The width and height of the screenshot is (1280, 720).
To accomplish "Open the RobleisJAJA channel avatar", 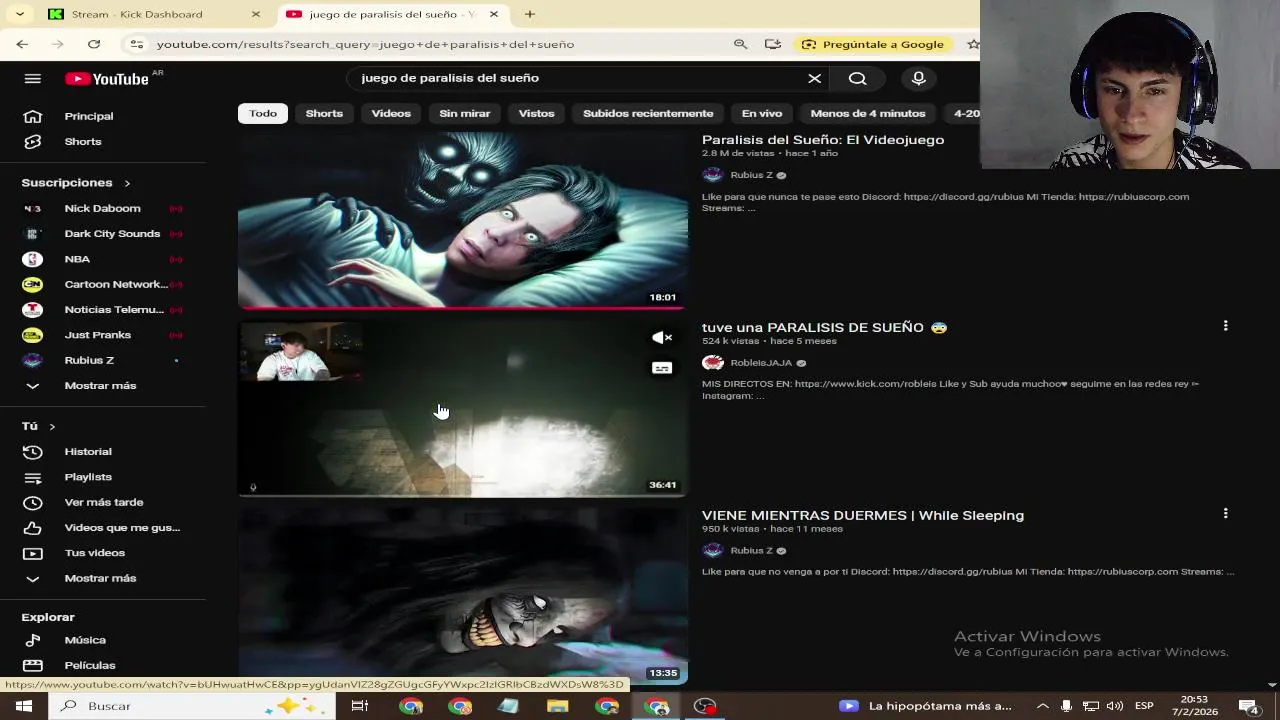I will 712,363.
